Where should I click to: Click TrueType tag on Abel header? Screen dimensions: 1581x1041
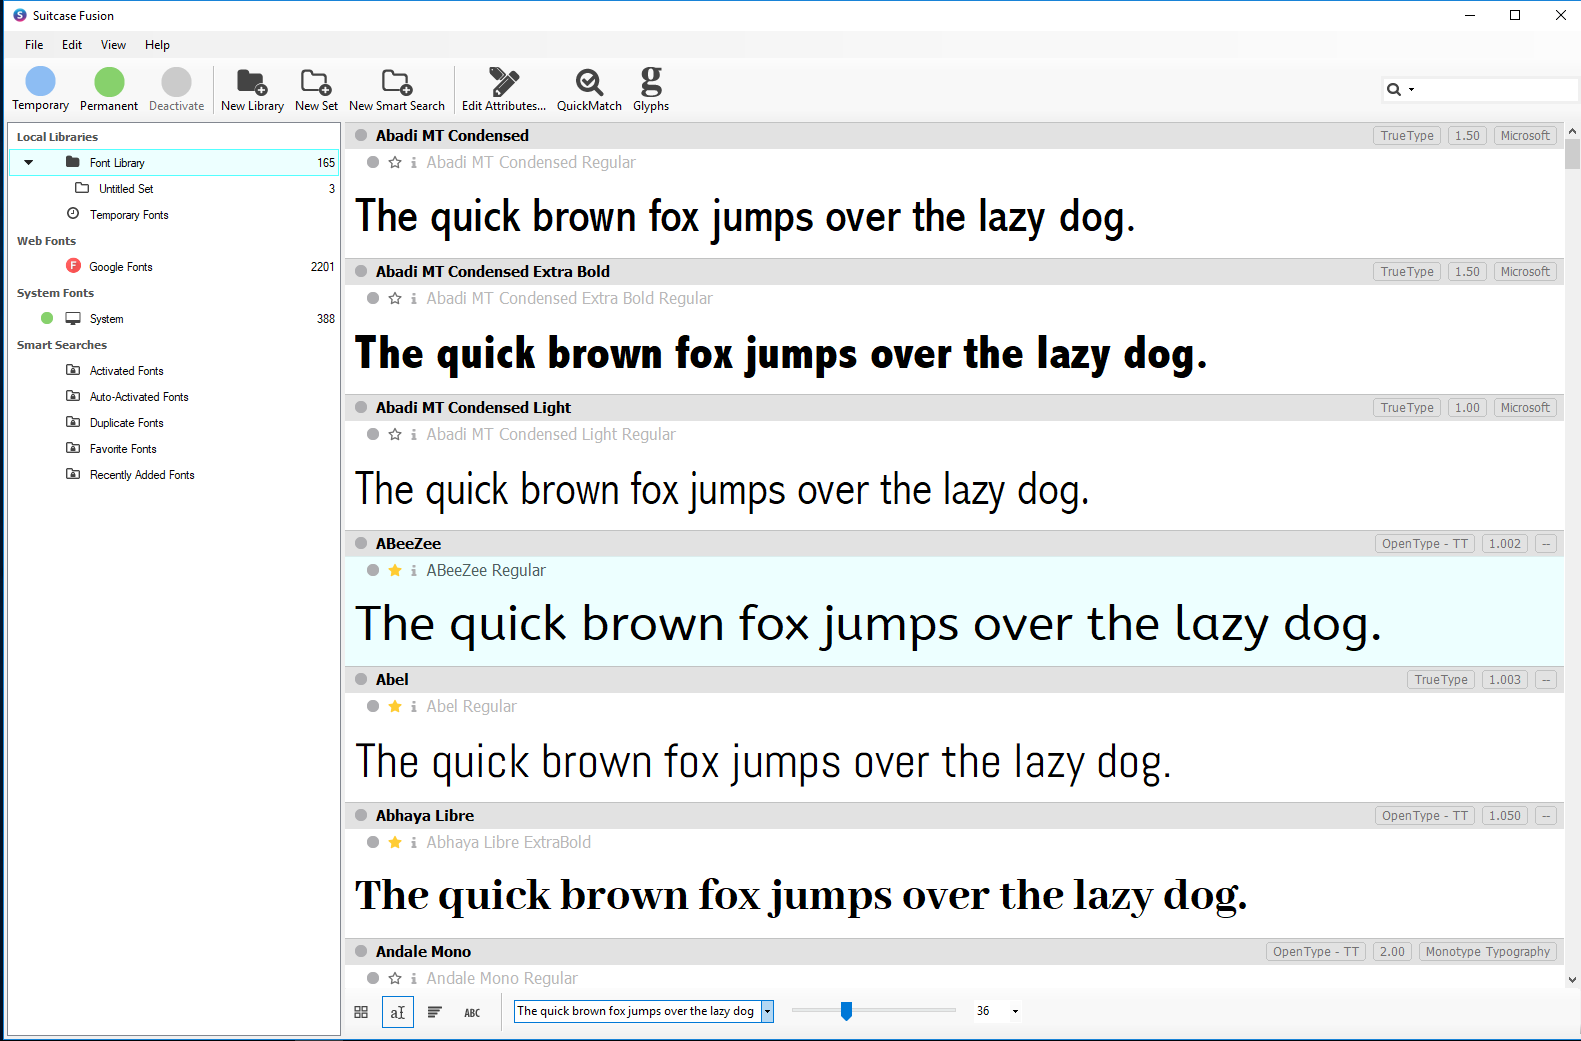click(x=1441, y=680)
